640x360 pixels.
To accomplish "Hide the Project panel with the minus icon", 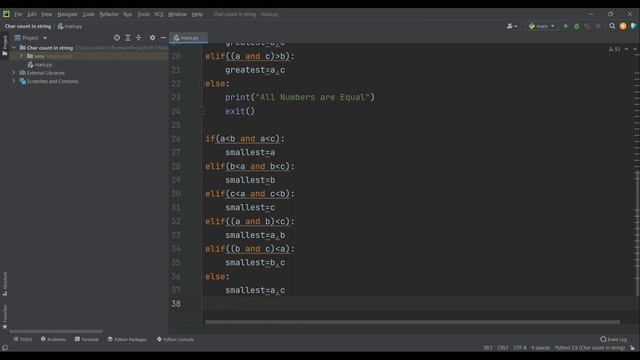I will click(163, 38).
